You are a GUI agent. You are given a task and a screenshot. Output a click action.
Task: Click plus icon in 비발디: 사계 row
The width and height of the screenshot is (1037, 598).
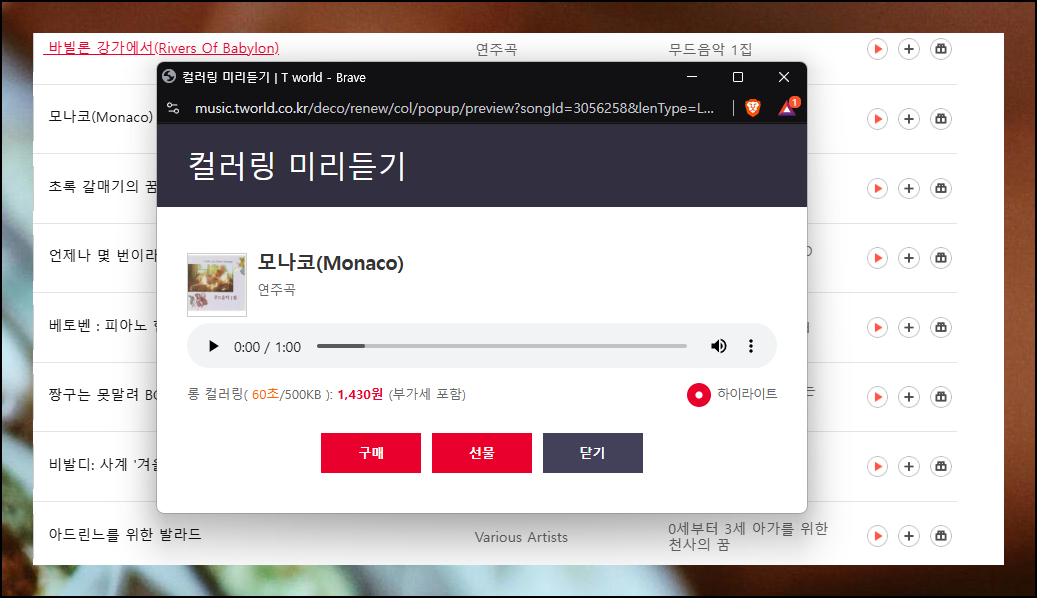909,466
